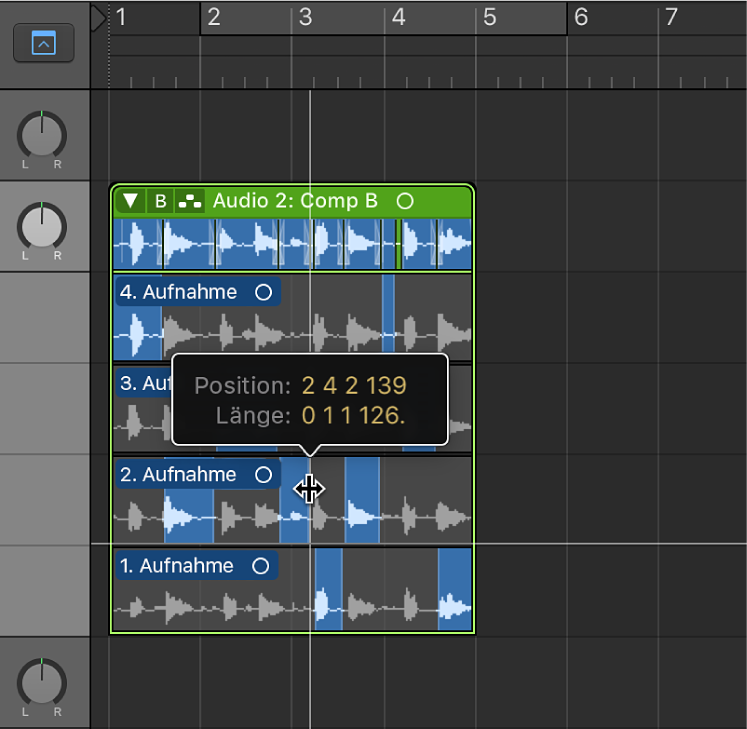Screen dimensions: 747x729
Task: Open the take folder pop-up menu labeled B
Action: pyautogui.click(x=160, y=201)
